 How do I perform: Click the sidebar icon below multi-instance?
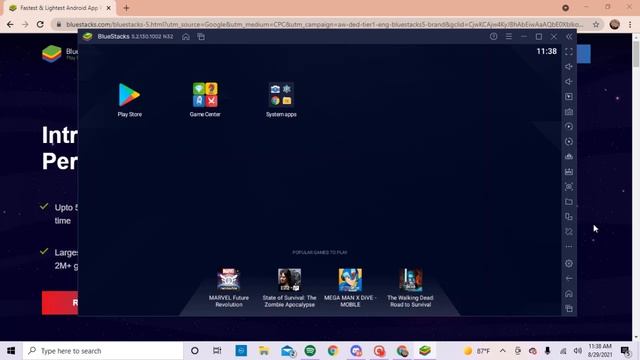tap(569, 231)
